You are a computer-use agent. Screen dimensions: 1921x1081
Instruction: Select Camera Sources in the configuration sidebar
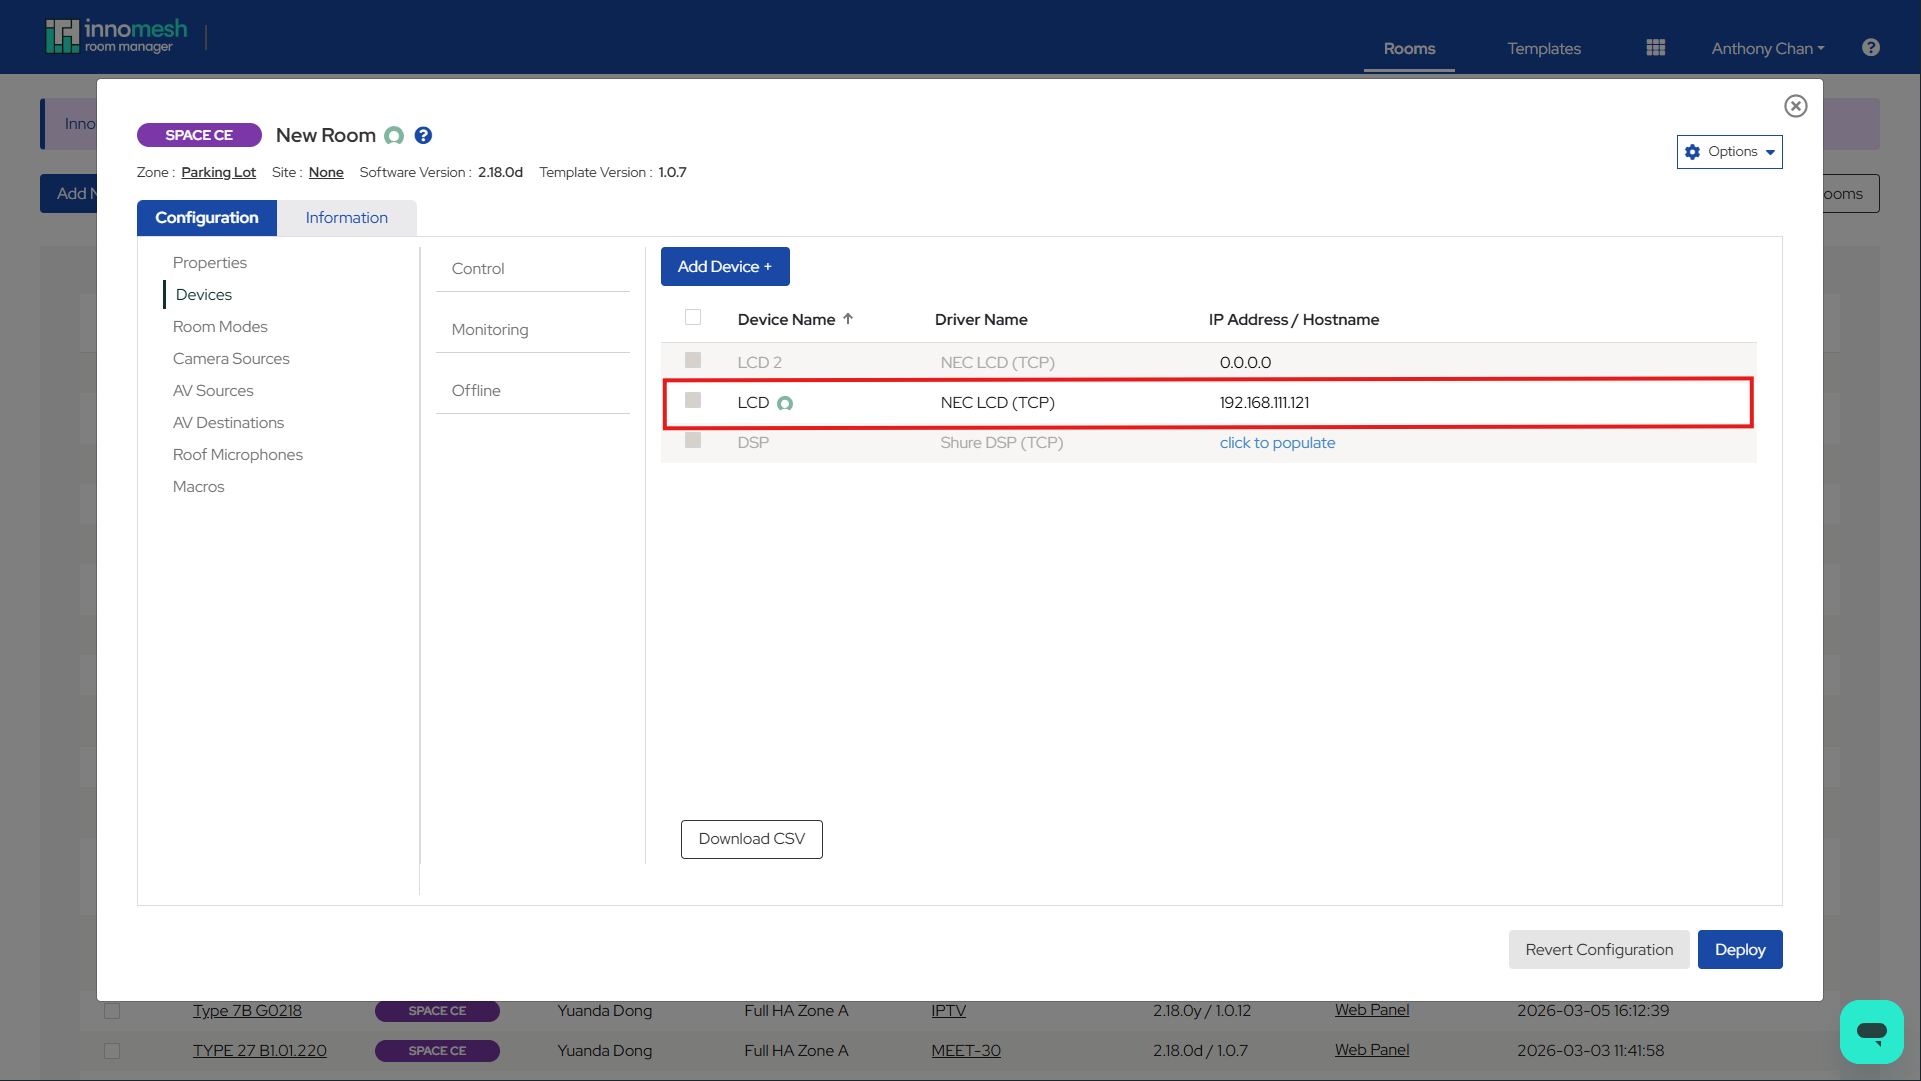click(231, 358)
